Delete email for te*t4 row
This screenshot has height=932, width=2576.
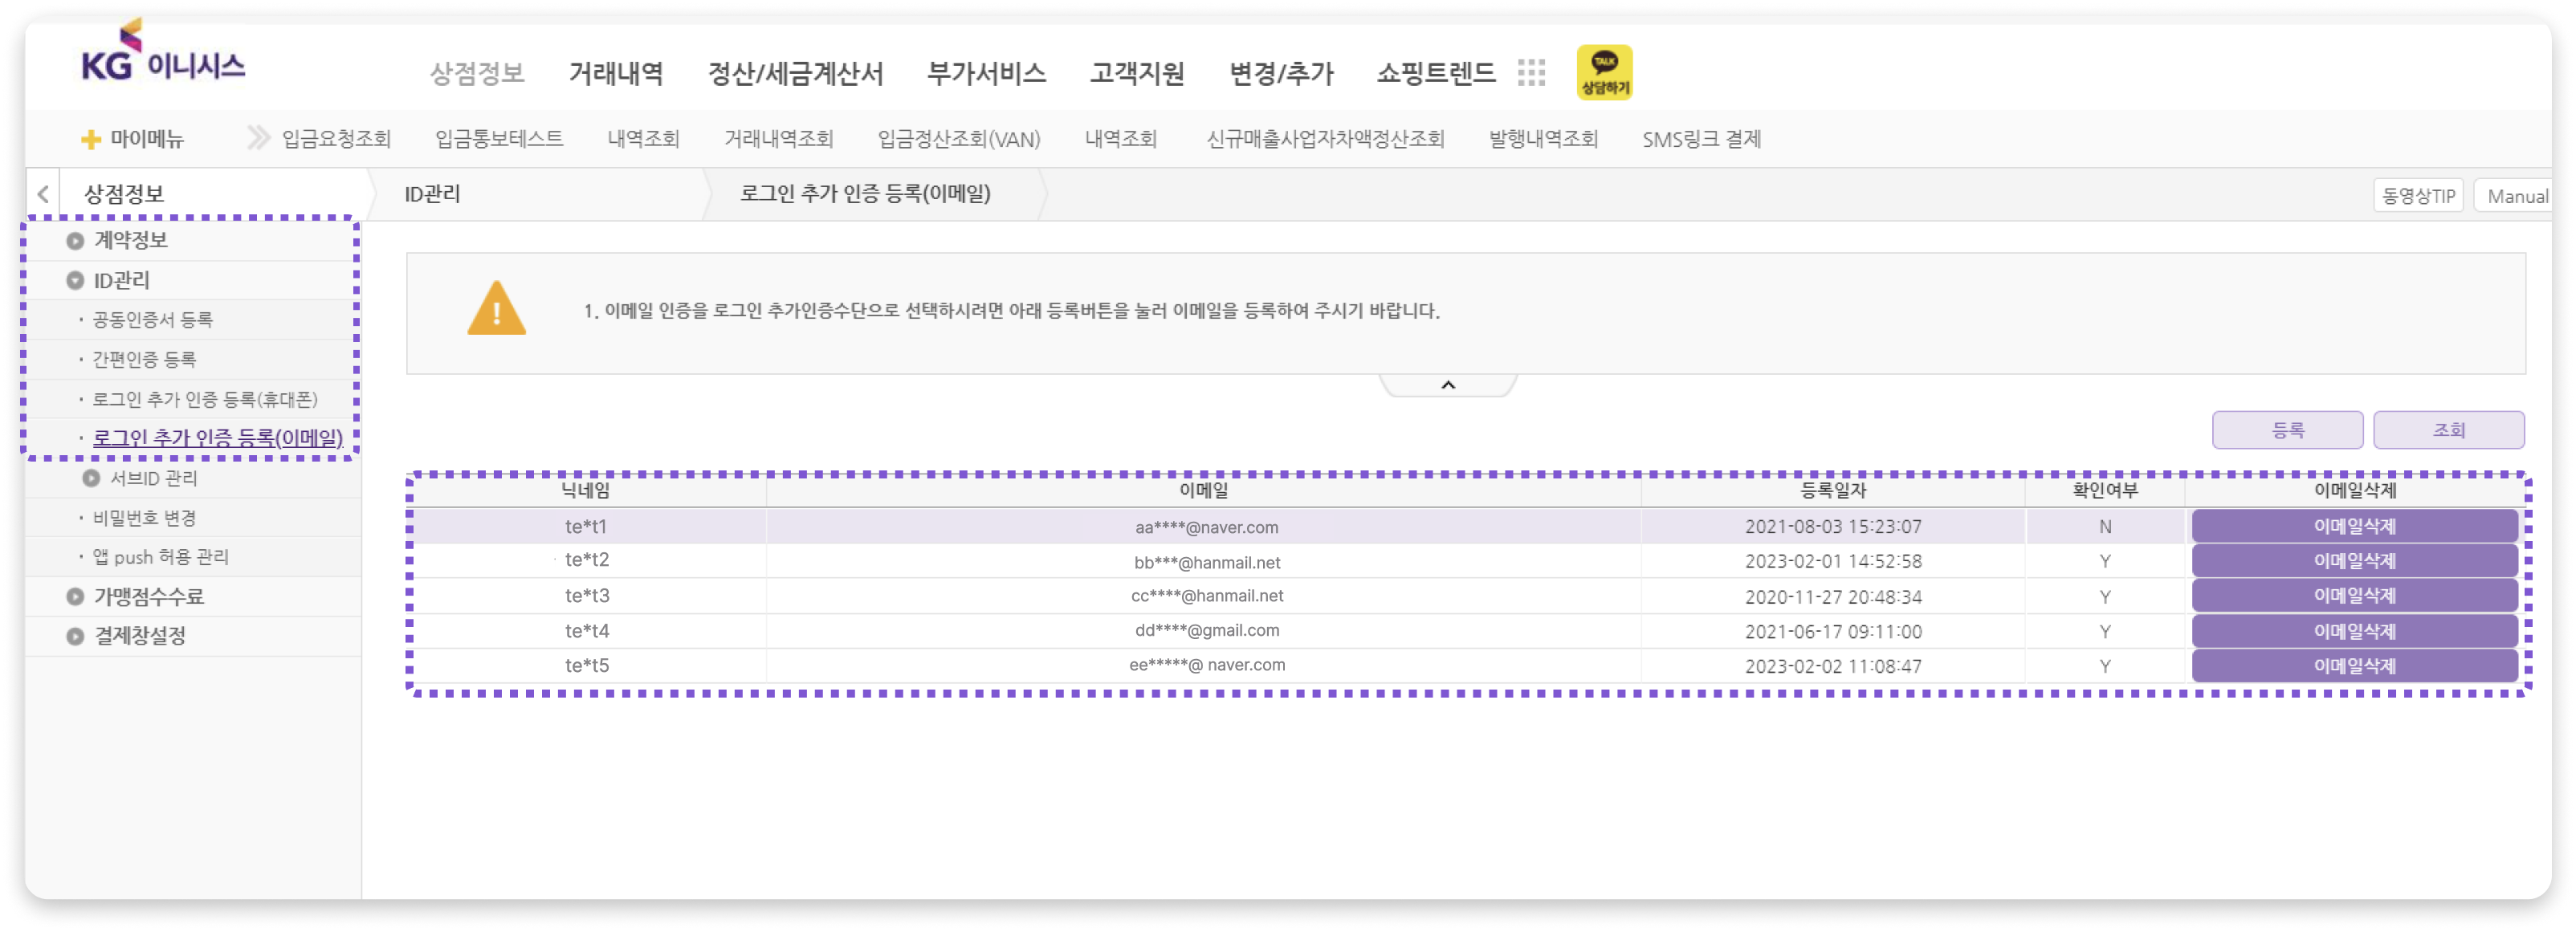[x=2354, y=631]
